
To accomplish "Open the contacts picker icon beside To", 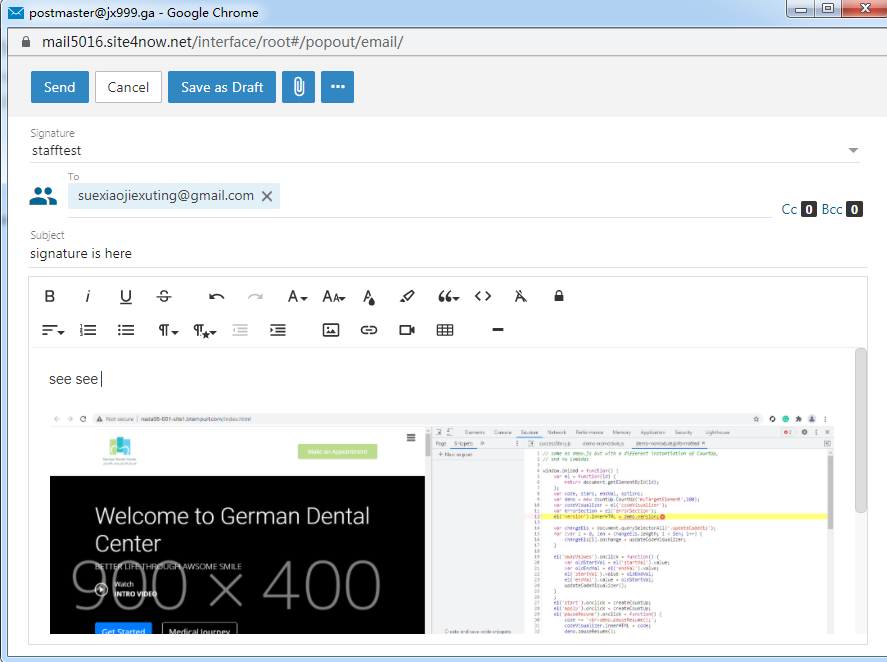I will click(43, 197).
